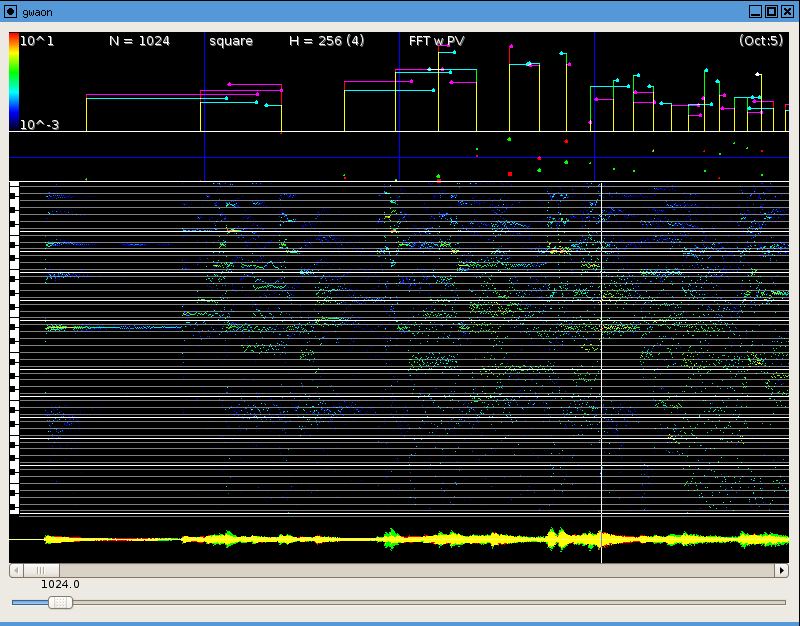Click the right arrow of horizontal scrollbar
This screenshot has width=800, height=626.
[x=782, y=570]
